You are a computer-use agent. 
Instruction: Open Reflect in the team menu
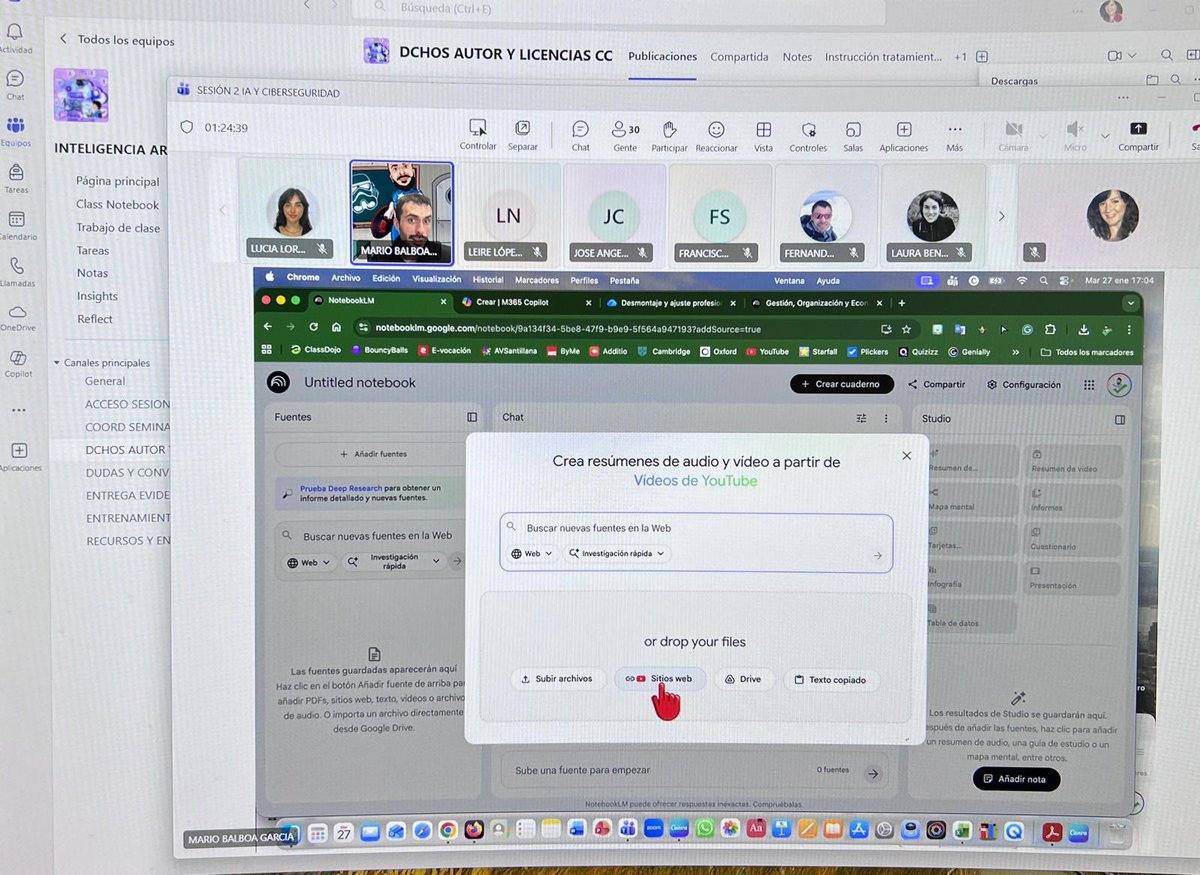[x=95, y=319]
